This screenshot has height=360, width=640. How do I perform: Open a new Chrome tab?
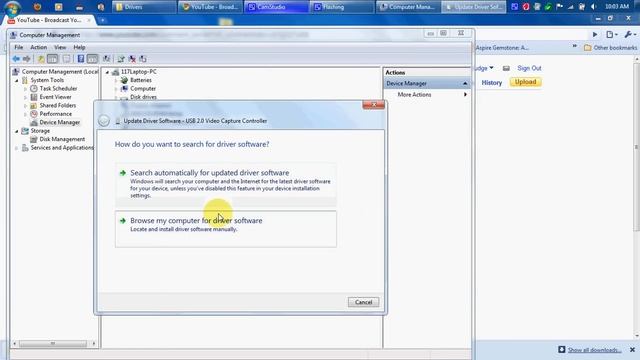[102, 20]
